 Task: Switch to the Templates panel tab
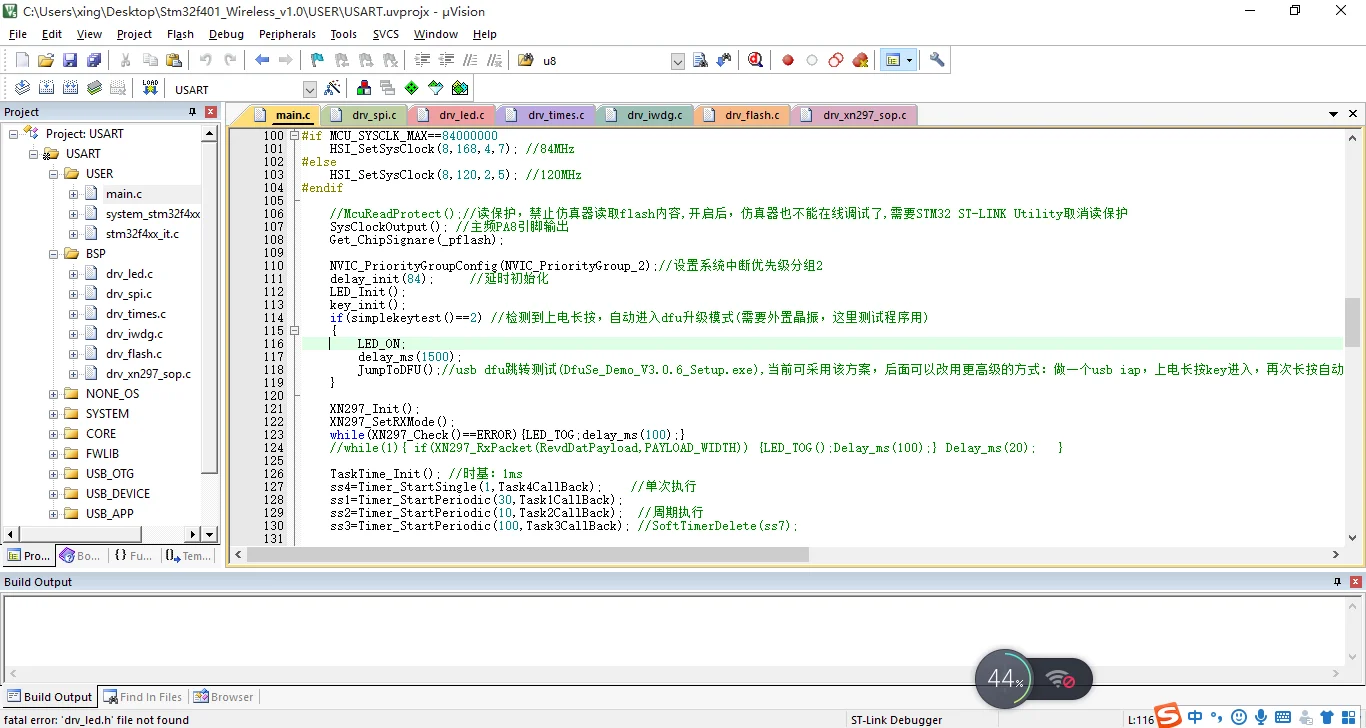point(189,555)
